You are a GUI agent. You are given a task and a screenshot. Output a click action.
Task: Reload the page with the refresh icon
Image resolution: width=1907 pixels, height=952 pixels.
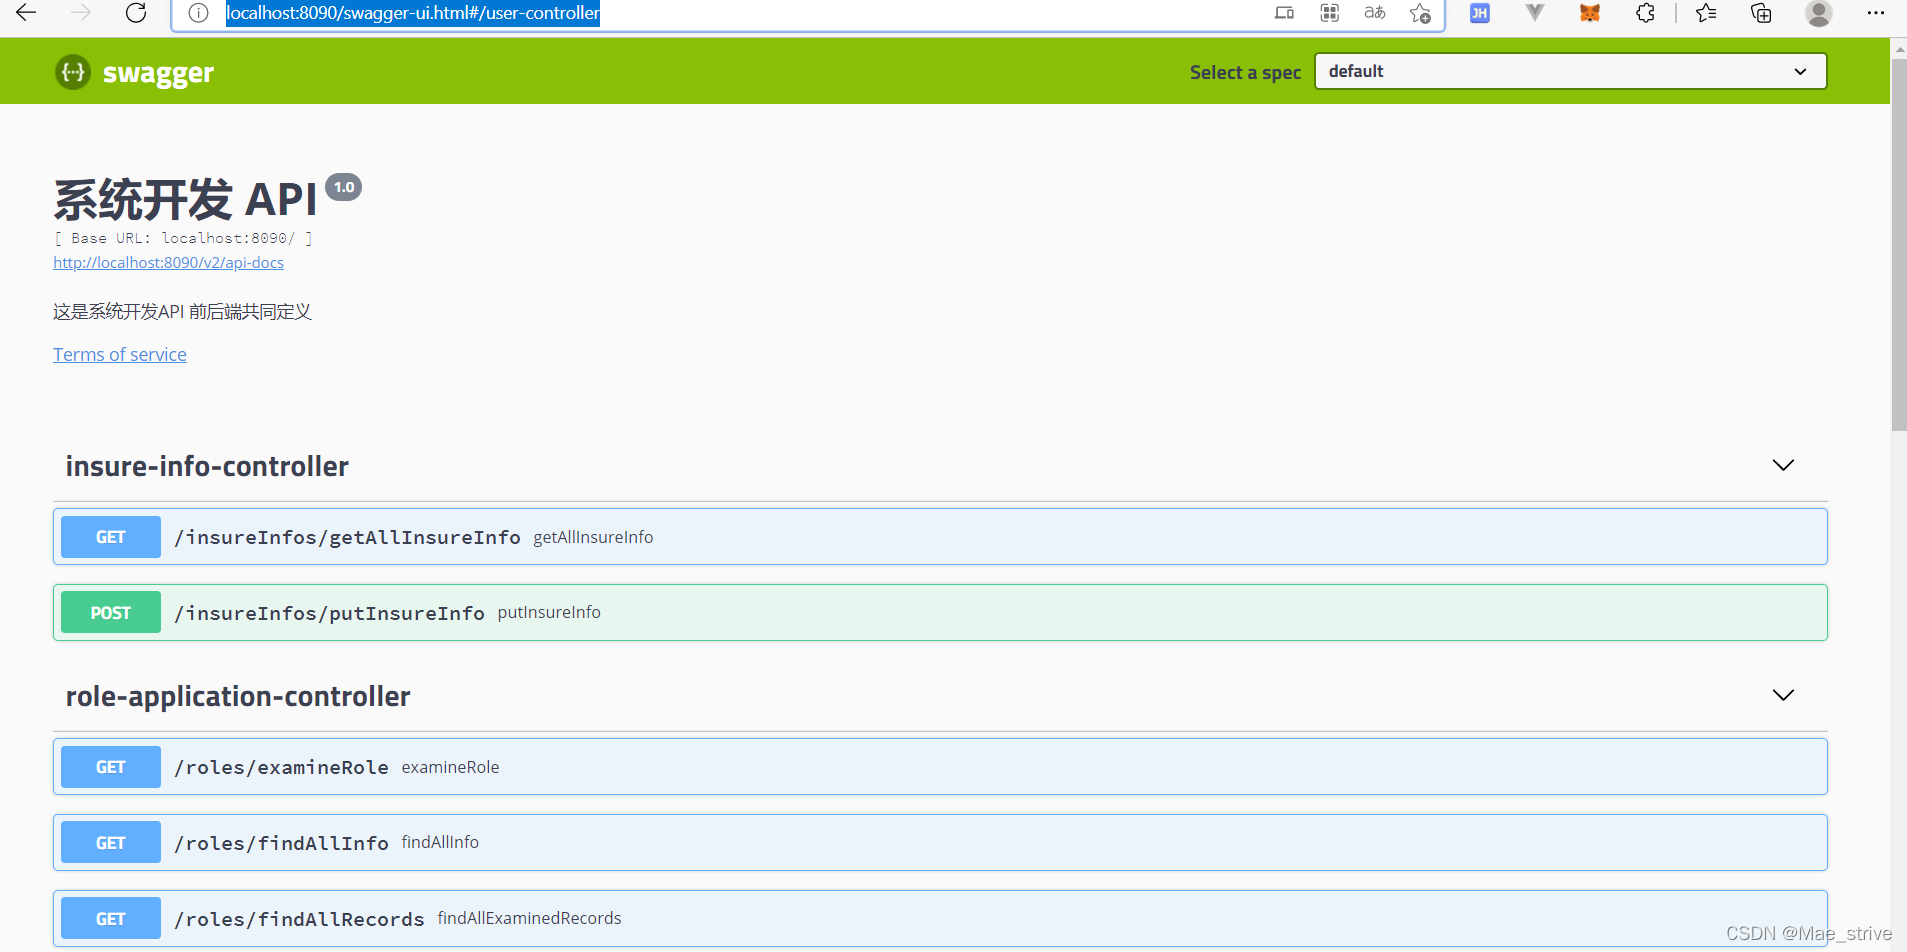pos(136,13)
